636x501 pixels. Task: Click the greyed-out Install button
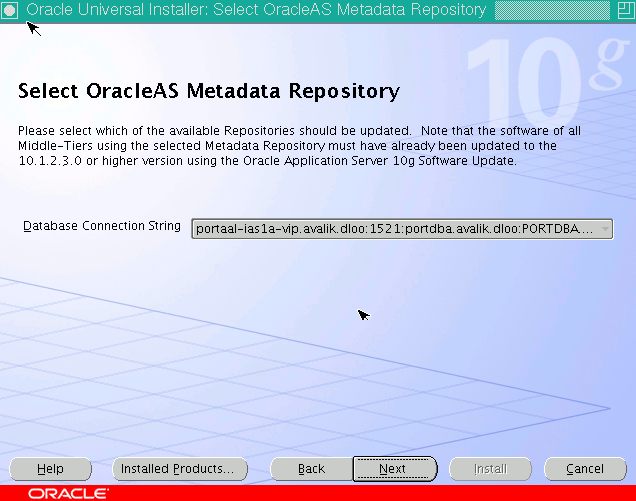[490, 469]
